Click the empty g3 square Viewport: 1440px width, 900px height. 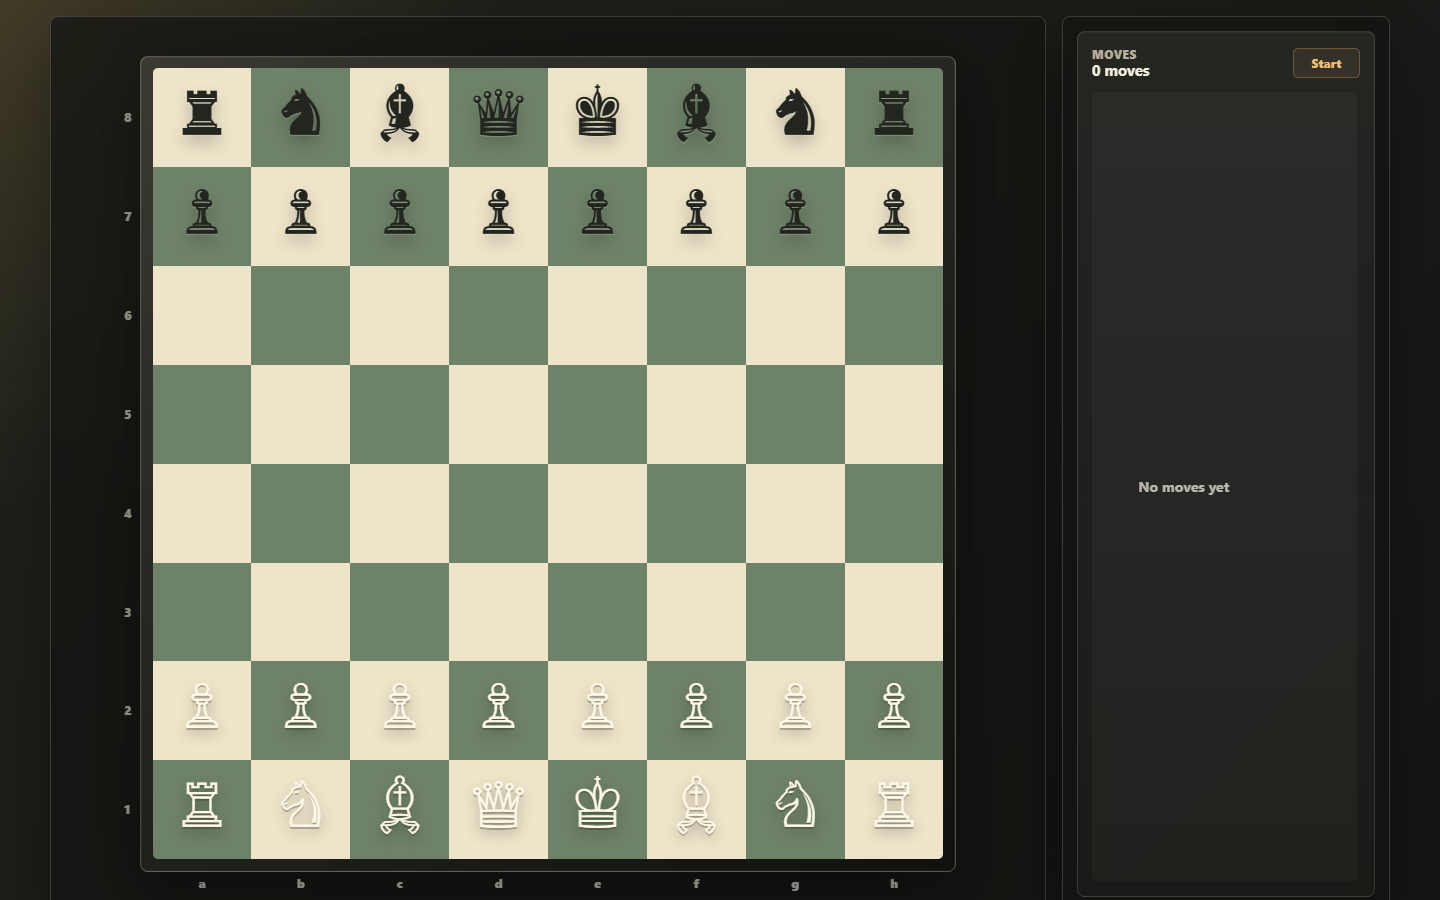point(795,612)
